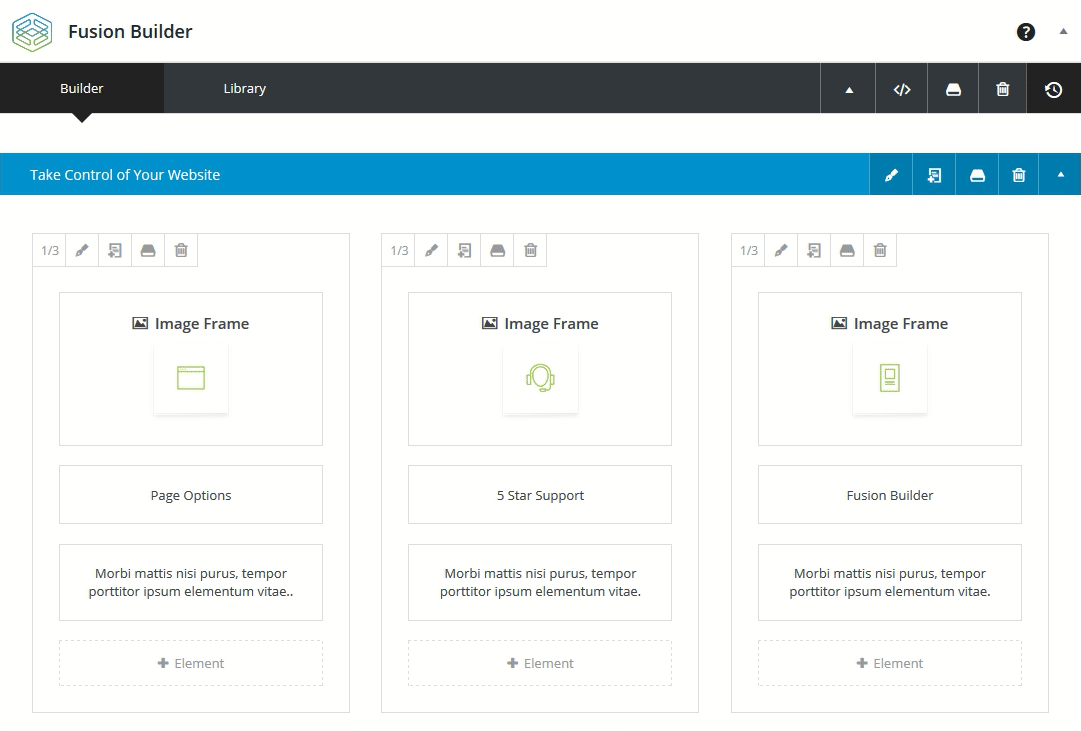Add an Element to the first column
The width and height of the screenshot is (1081, 731).
tap(191, 663)
